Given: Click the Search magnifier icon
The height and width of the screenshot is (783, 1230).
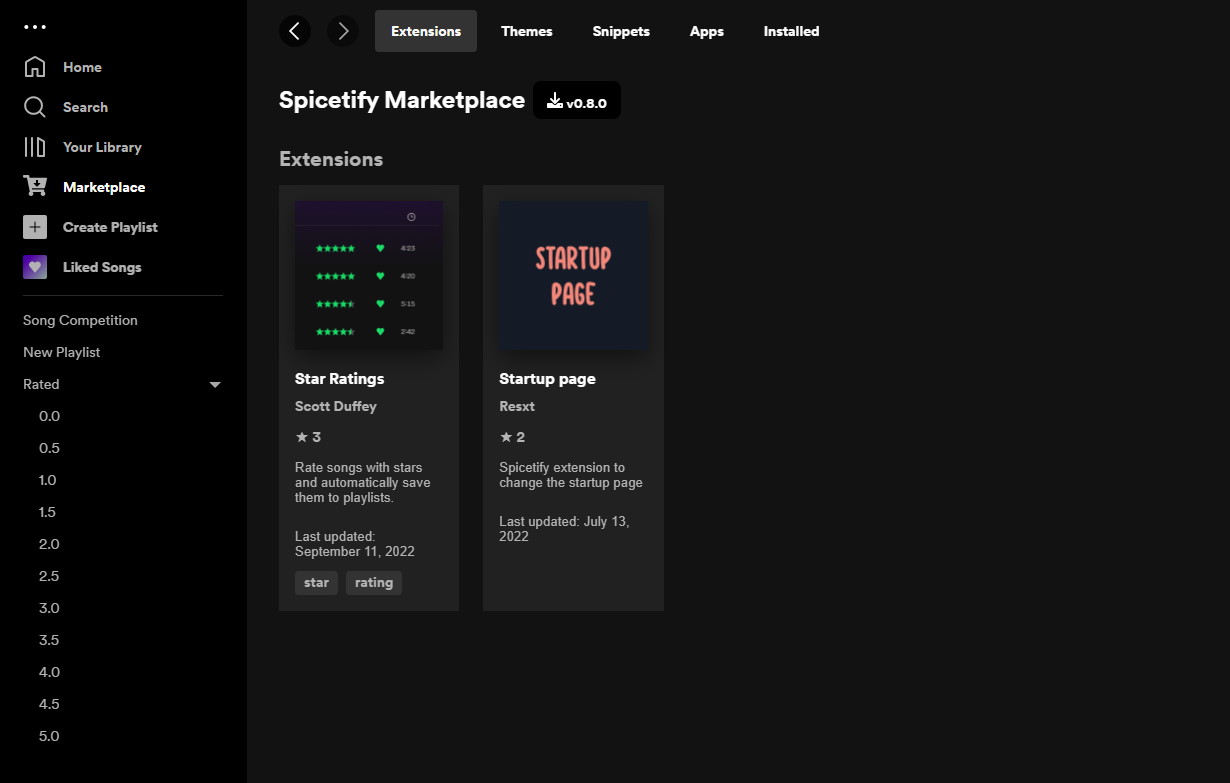Looking at the screenshot, I should tap(35, 107).
